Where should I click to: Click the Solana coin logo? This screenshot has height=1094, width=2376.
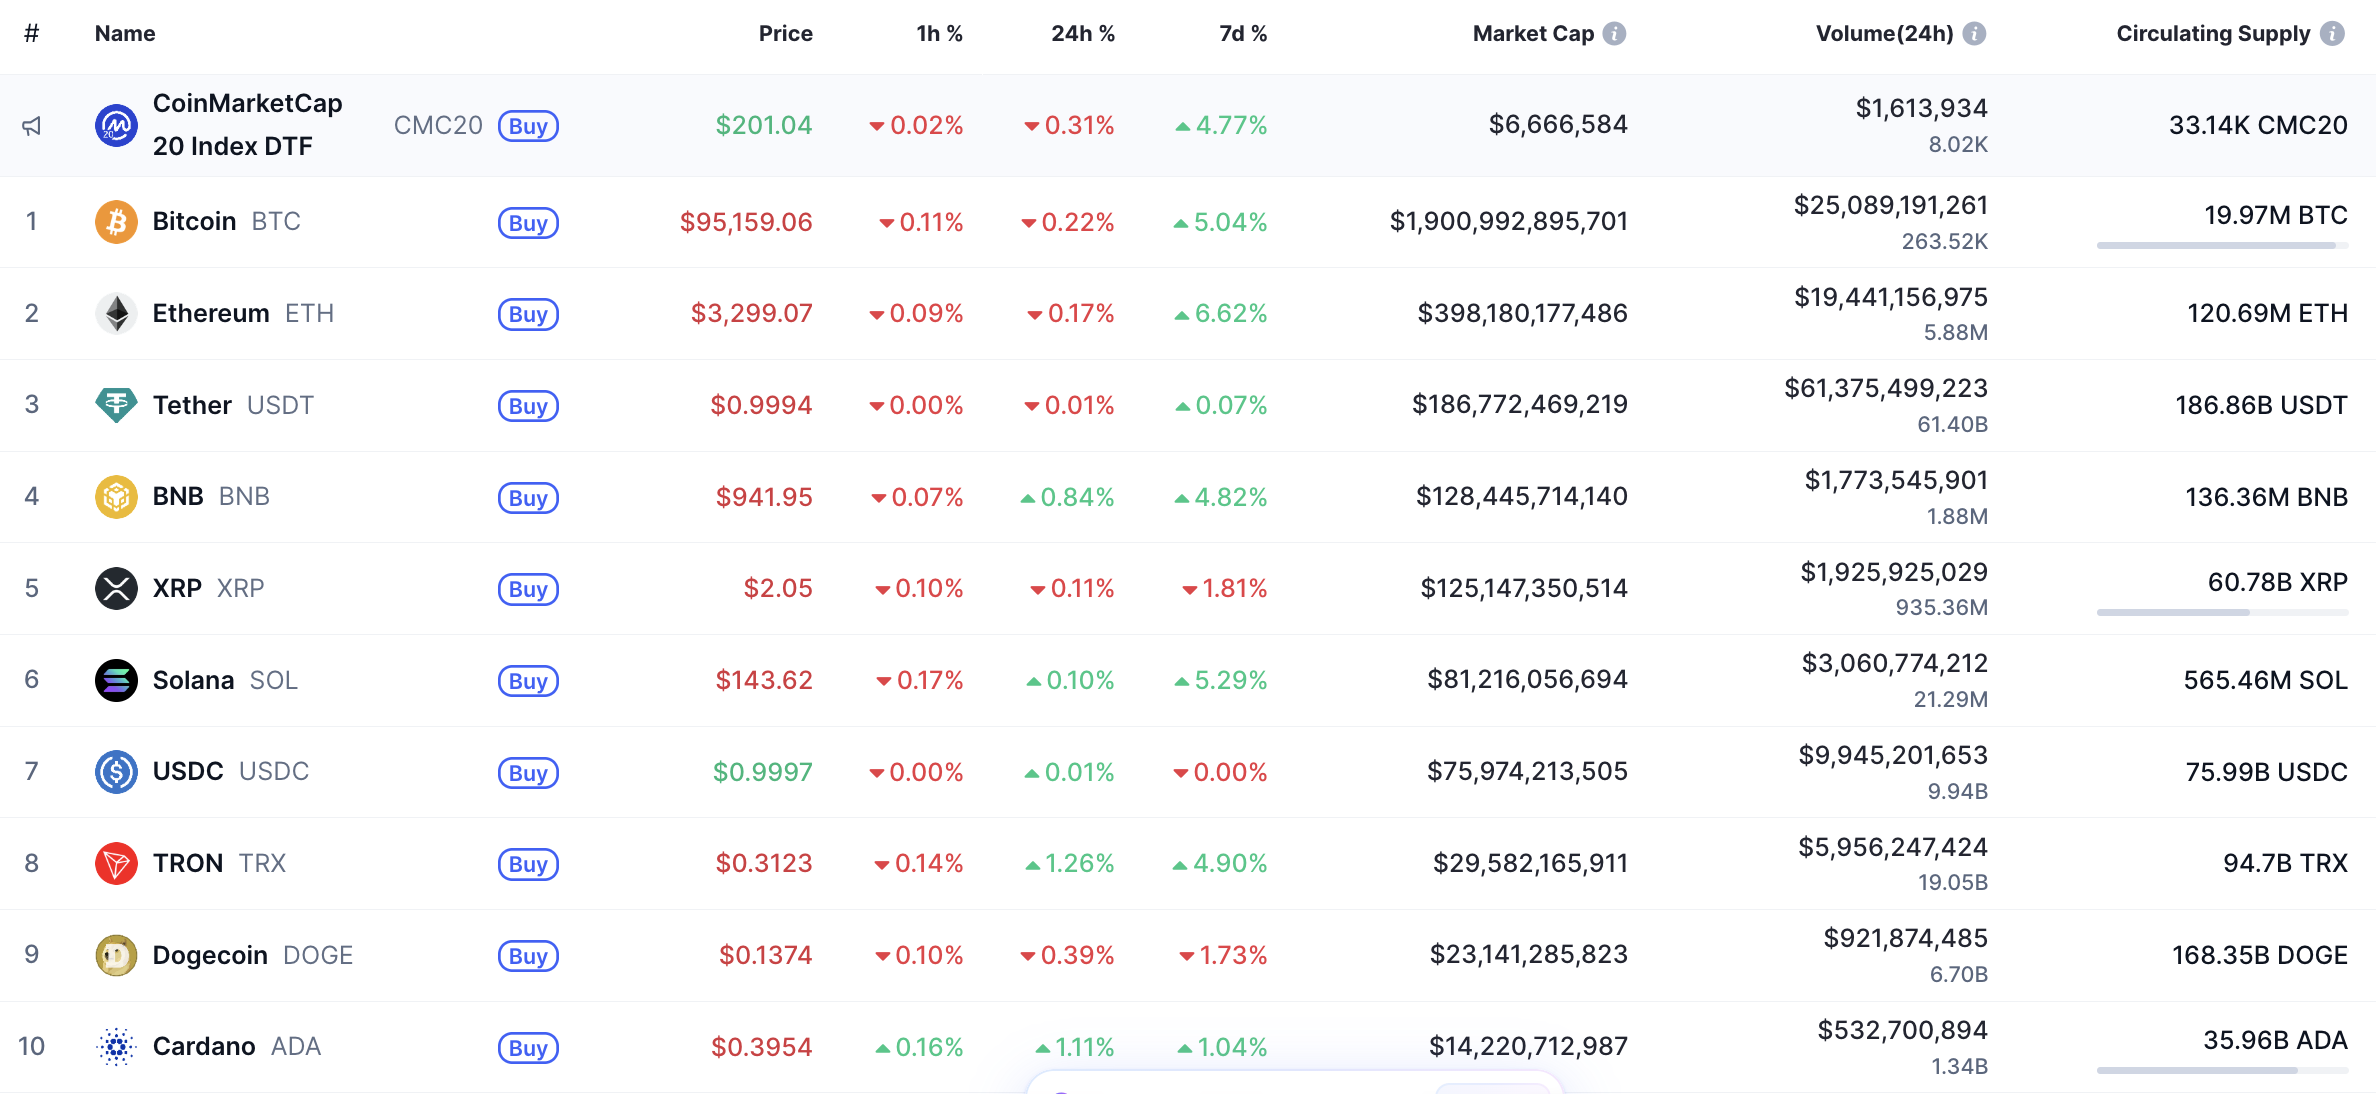116,680
